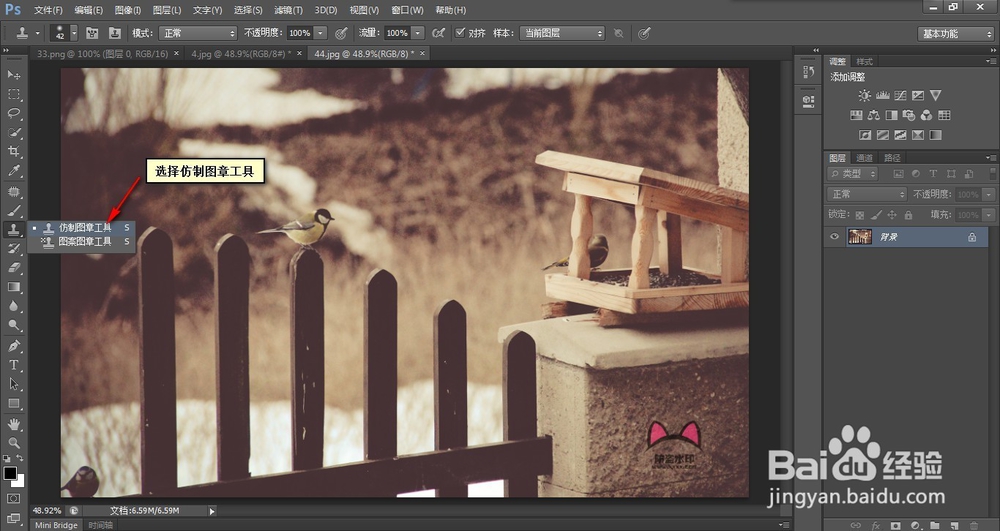Click the foreground color swatch
1000x531 pixels.
[10, 473]
